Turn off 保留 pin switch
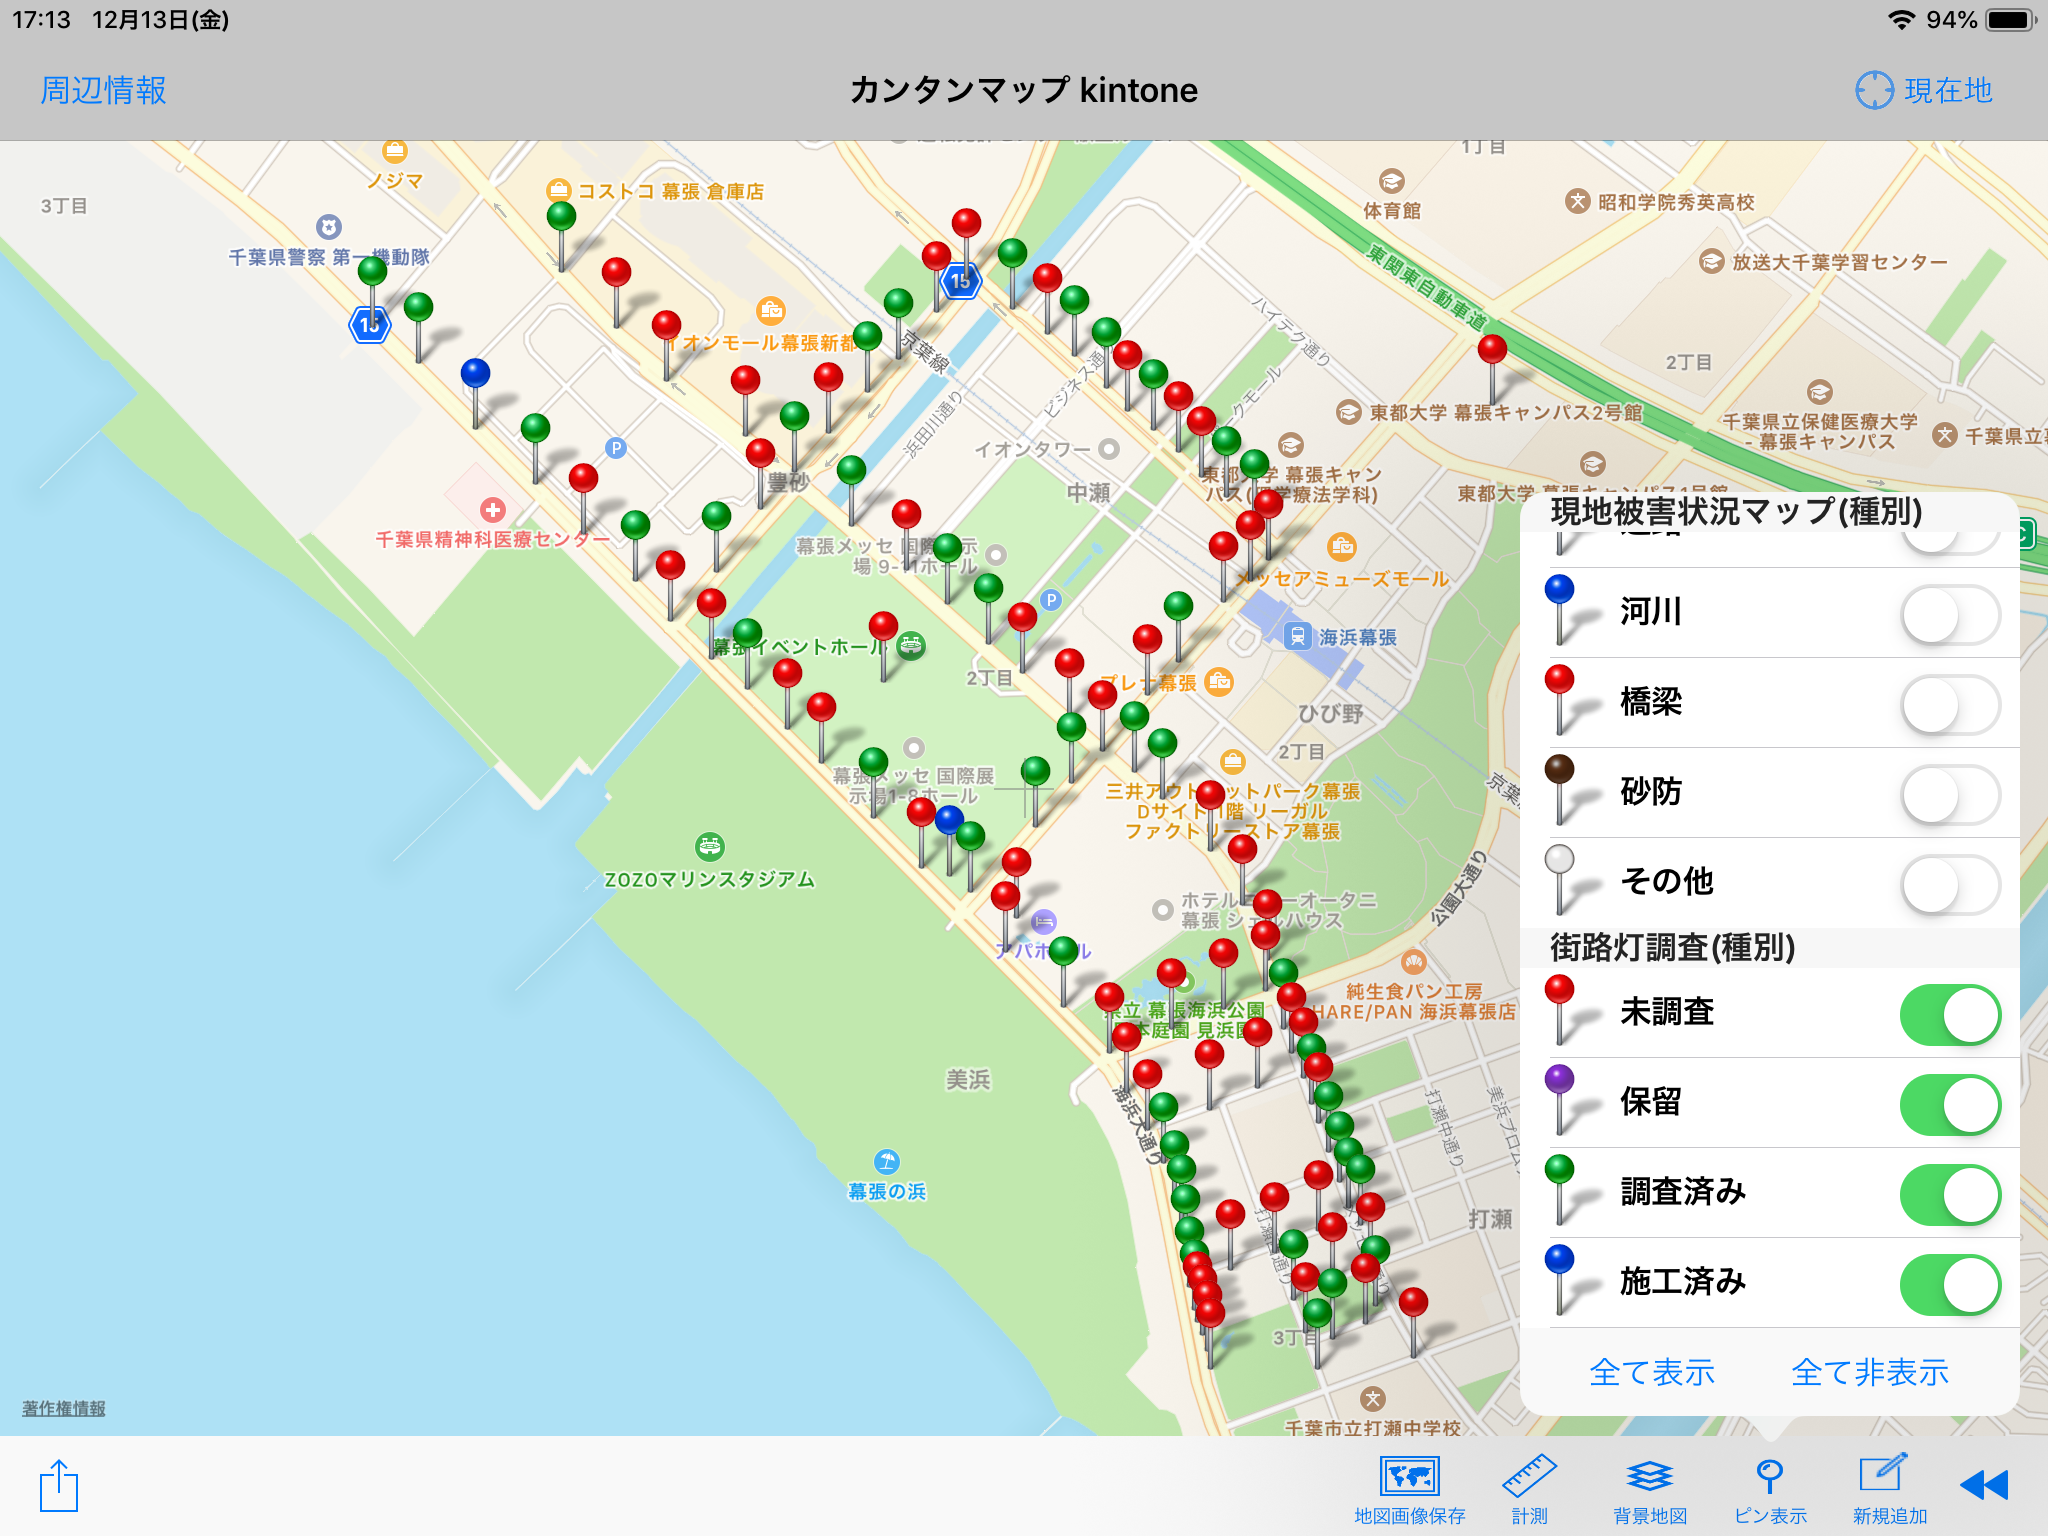Screen dimensions: 2048x1536 (1950, 1105)
